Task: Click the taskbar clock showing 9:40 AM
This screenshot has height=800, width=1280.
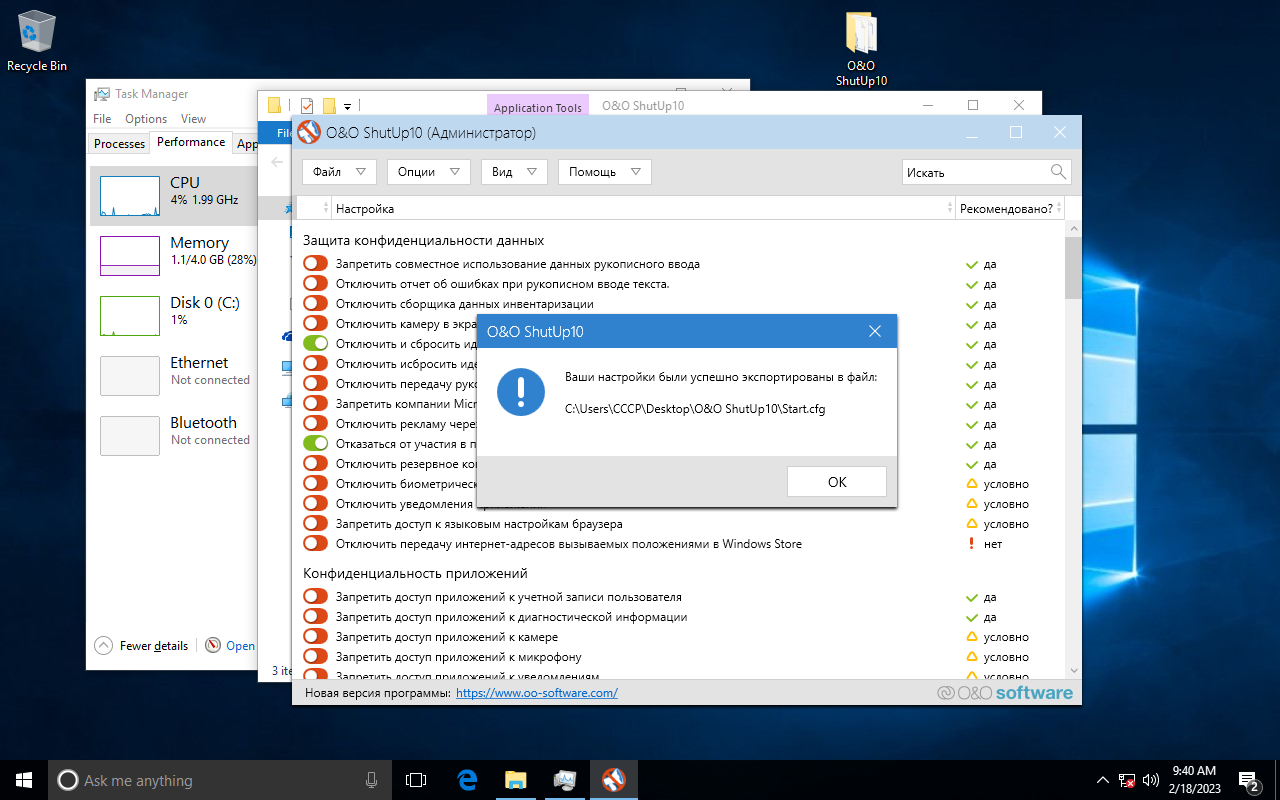Action: coord(1194,780)
